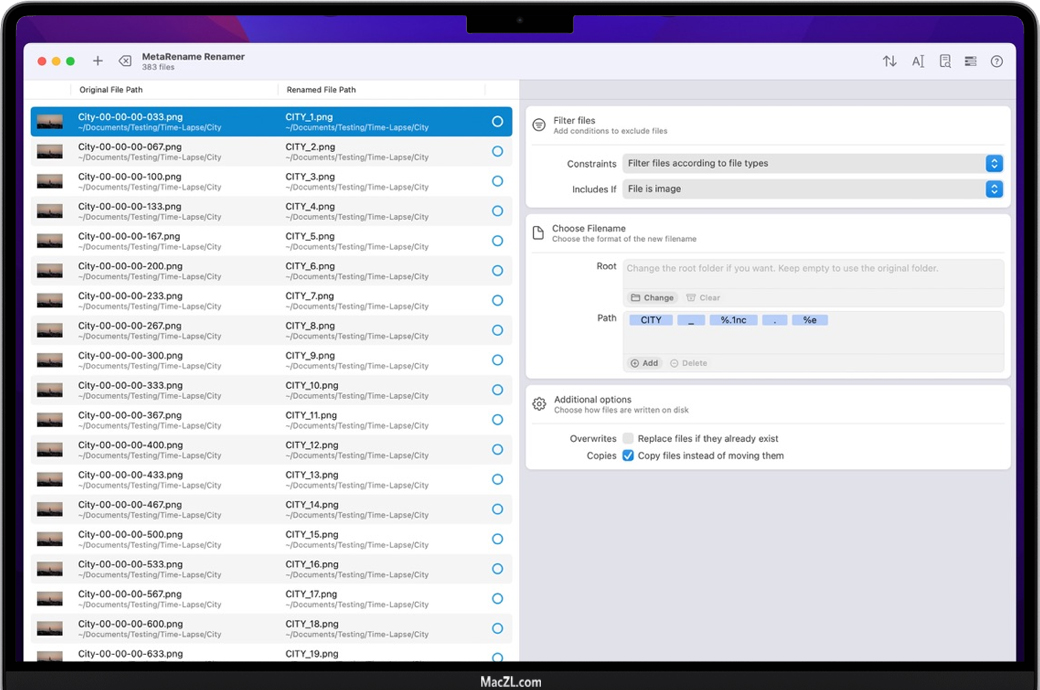Click the Add path token button
Viewport: 1040px width, 690px height.
pos(644,363)
